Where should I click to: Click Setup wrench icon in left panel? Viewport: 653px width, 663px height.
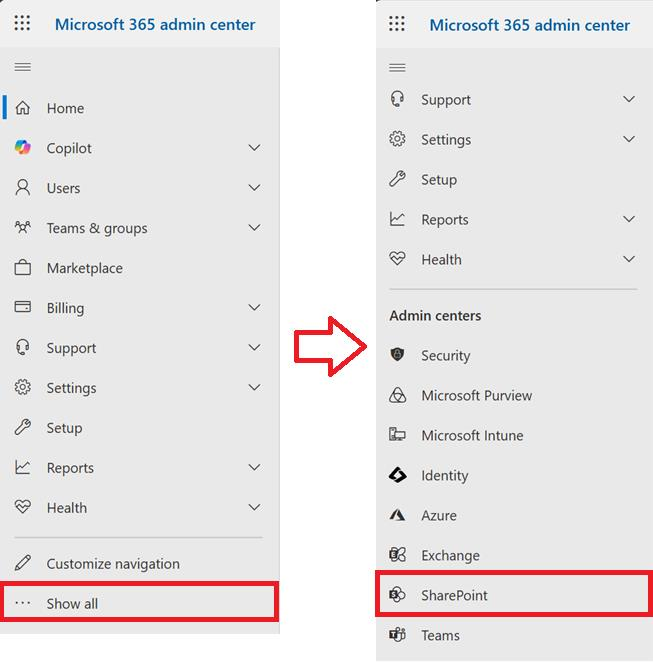point(22,427)
